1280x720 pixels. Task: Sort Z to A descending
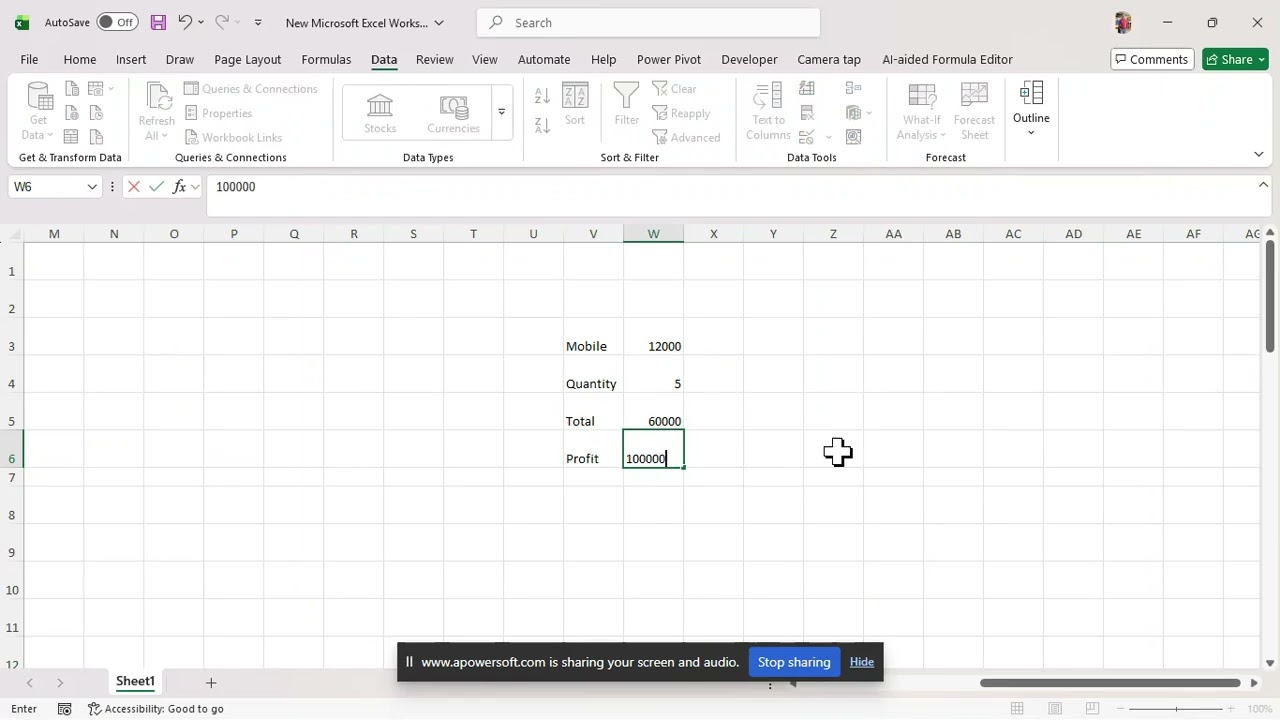click(x=542, y=125)
